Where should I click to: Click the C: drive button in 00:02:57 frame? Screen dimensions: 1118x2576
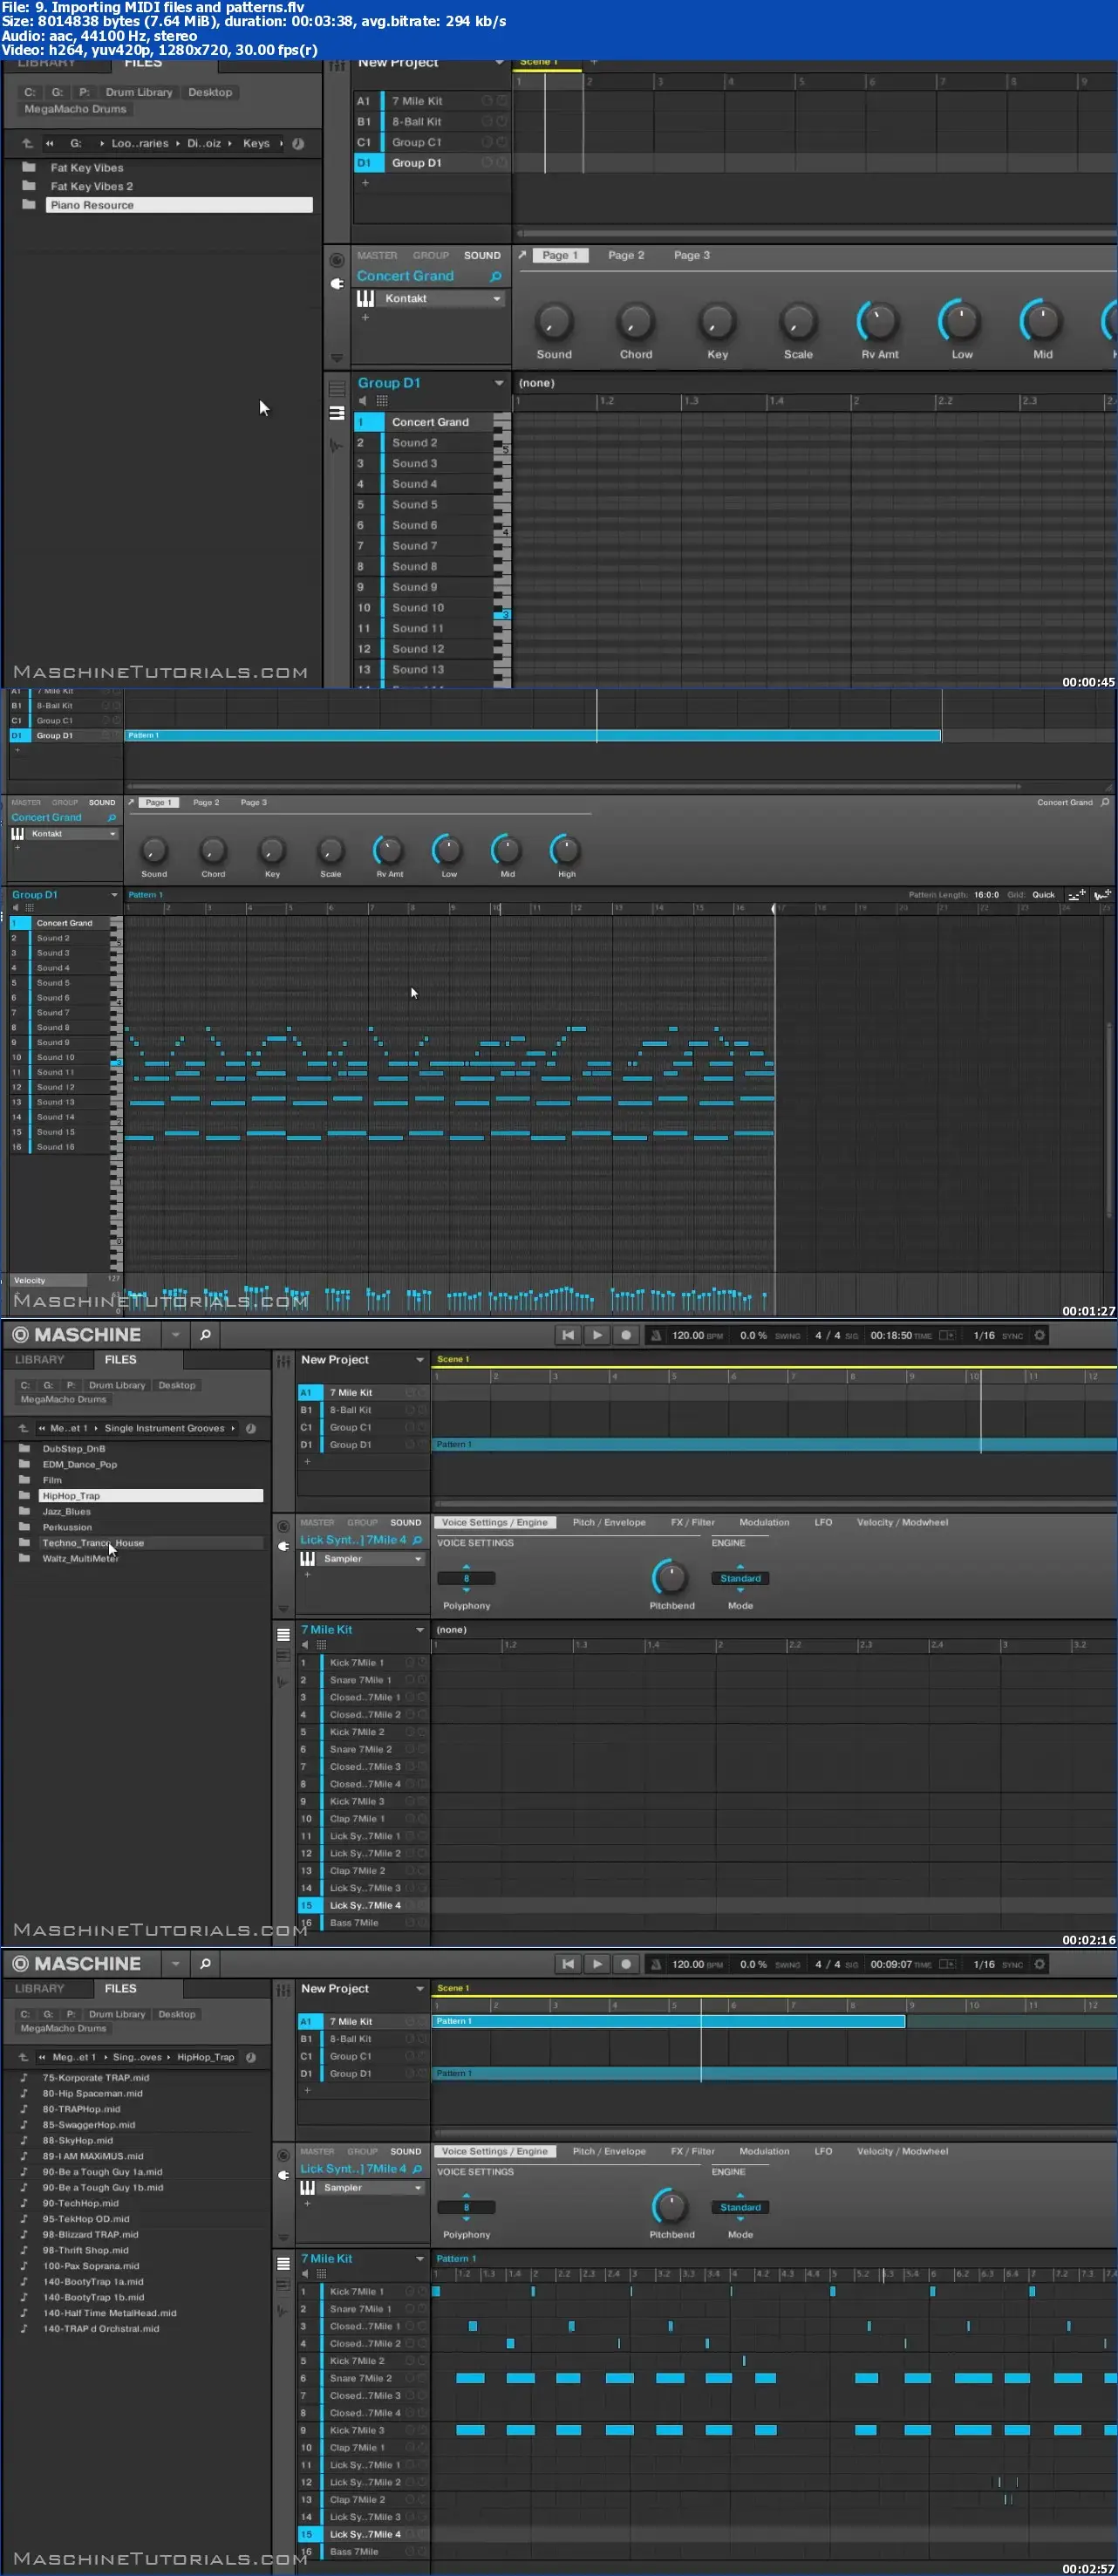tap(25, 2014)
